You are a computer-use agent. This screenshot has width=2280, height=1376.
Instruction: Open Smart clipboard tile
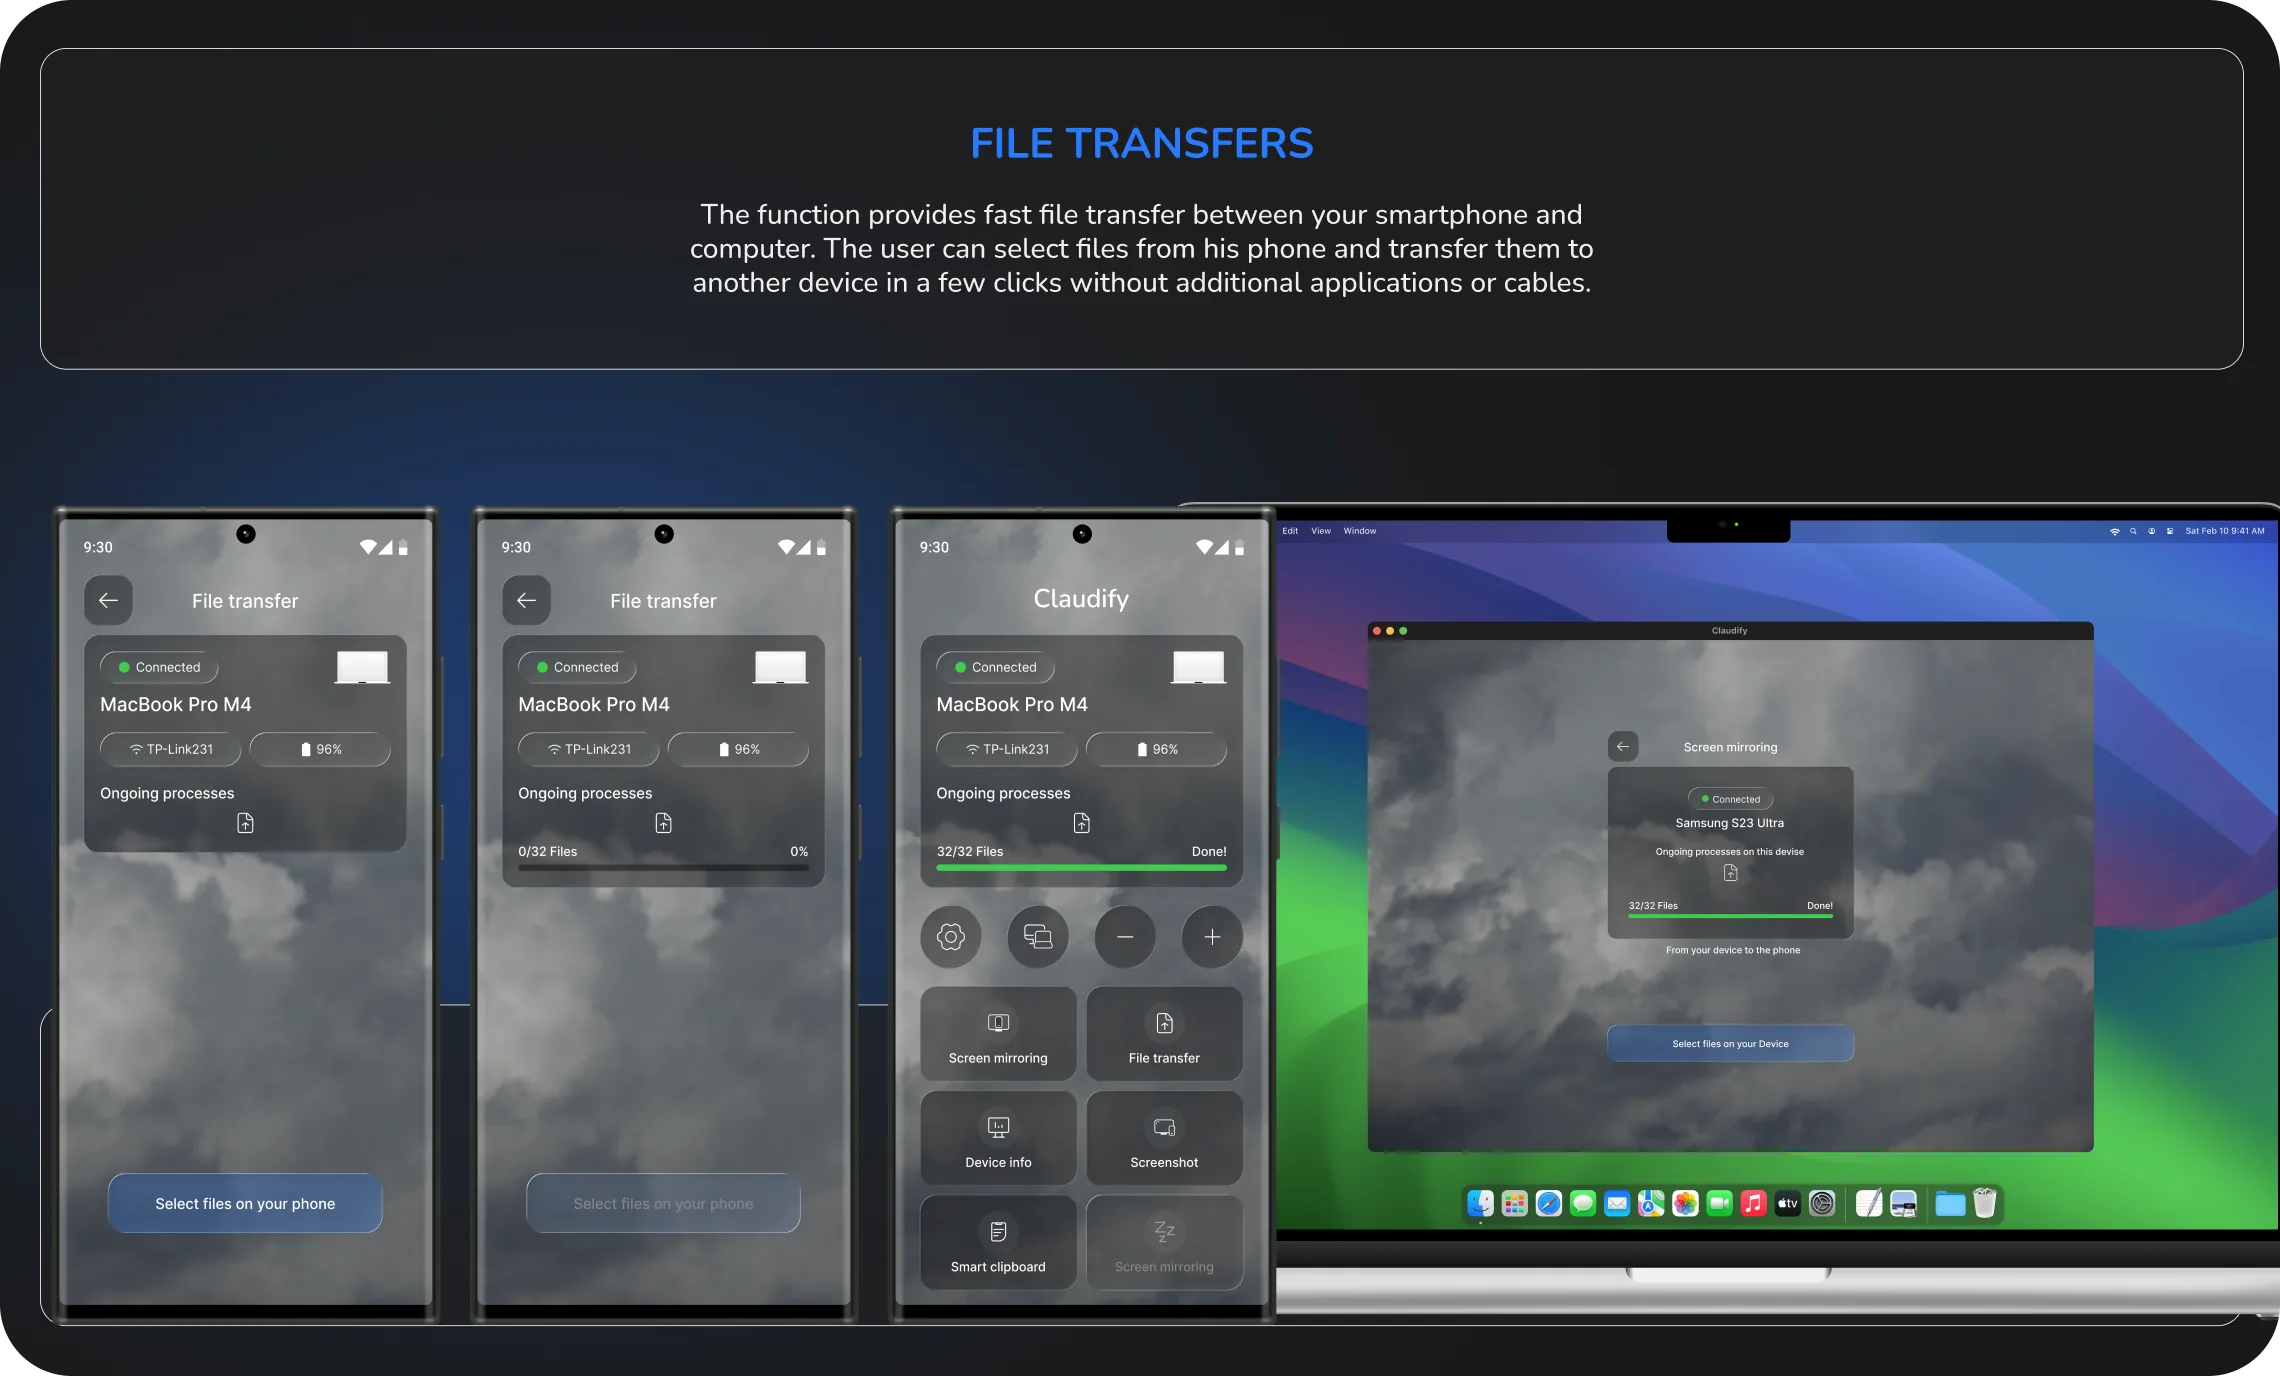click(x=998, y=1243)
